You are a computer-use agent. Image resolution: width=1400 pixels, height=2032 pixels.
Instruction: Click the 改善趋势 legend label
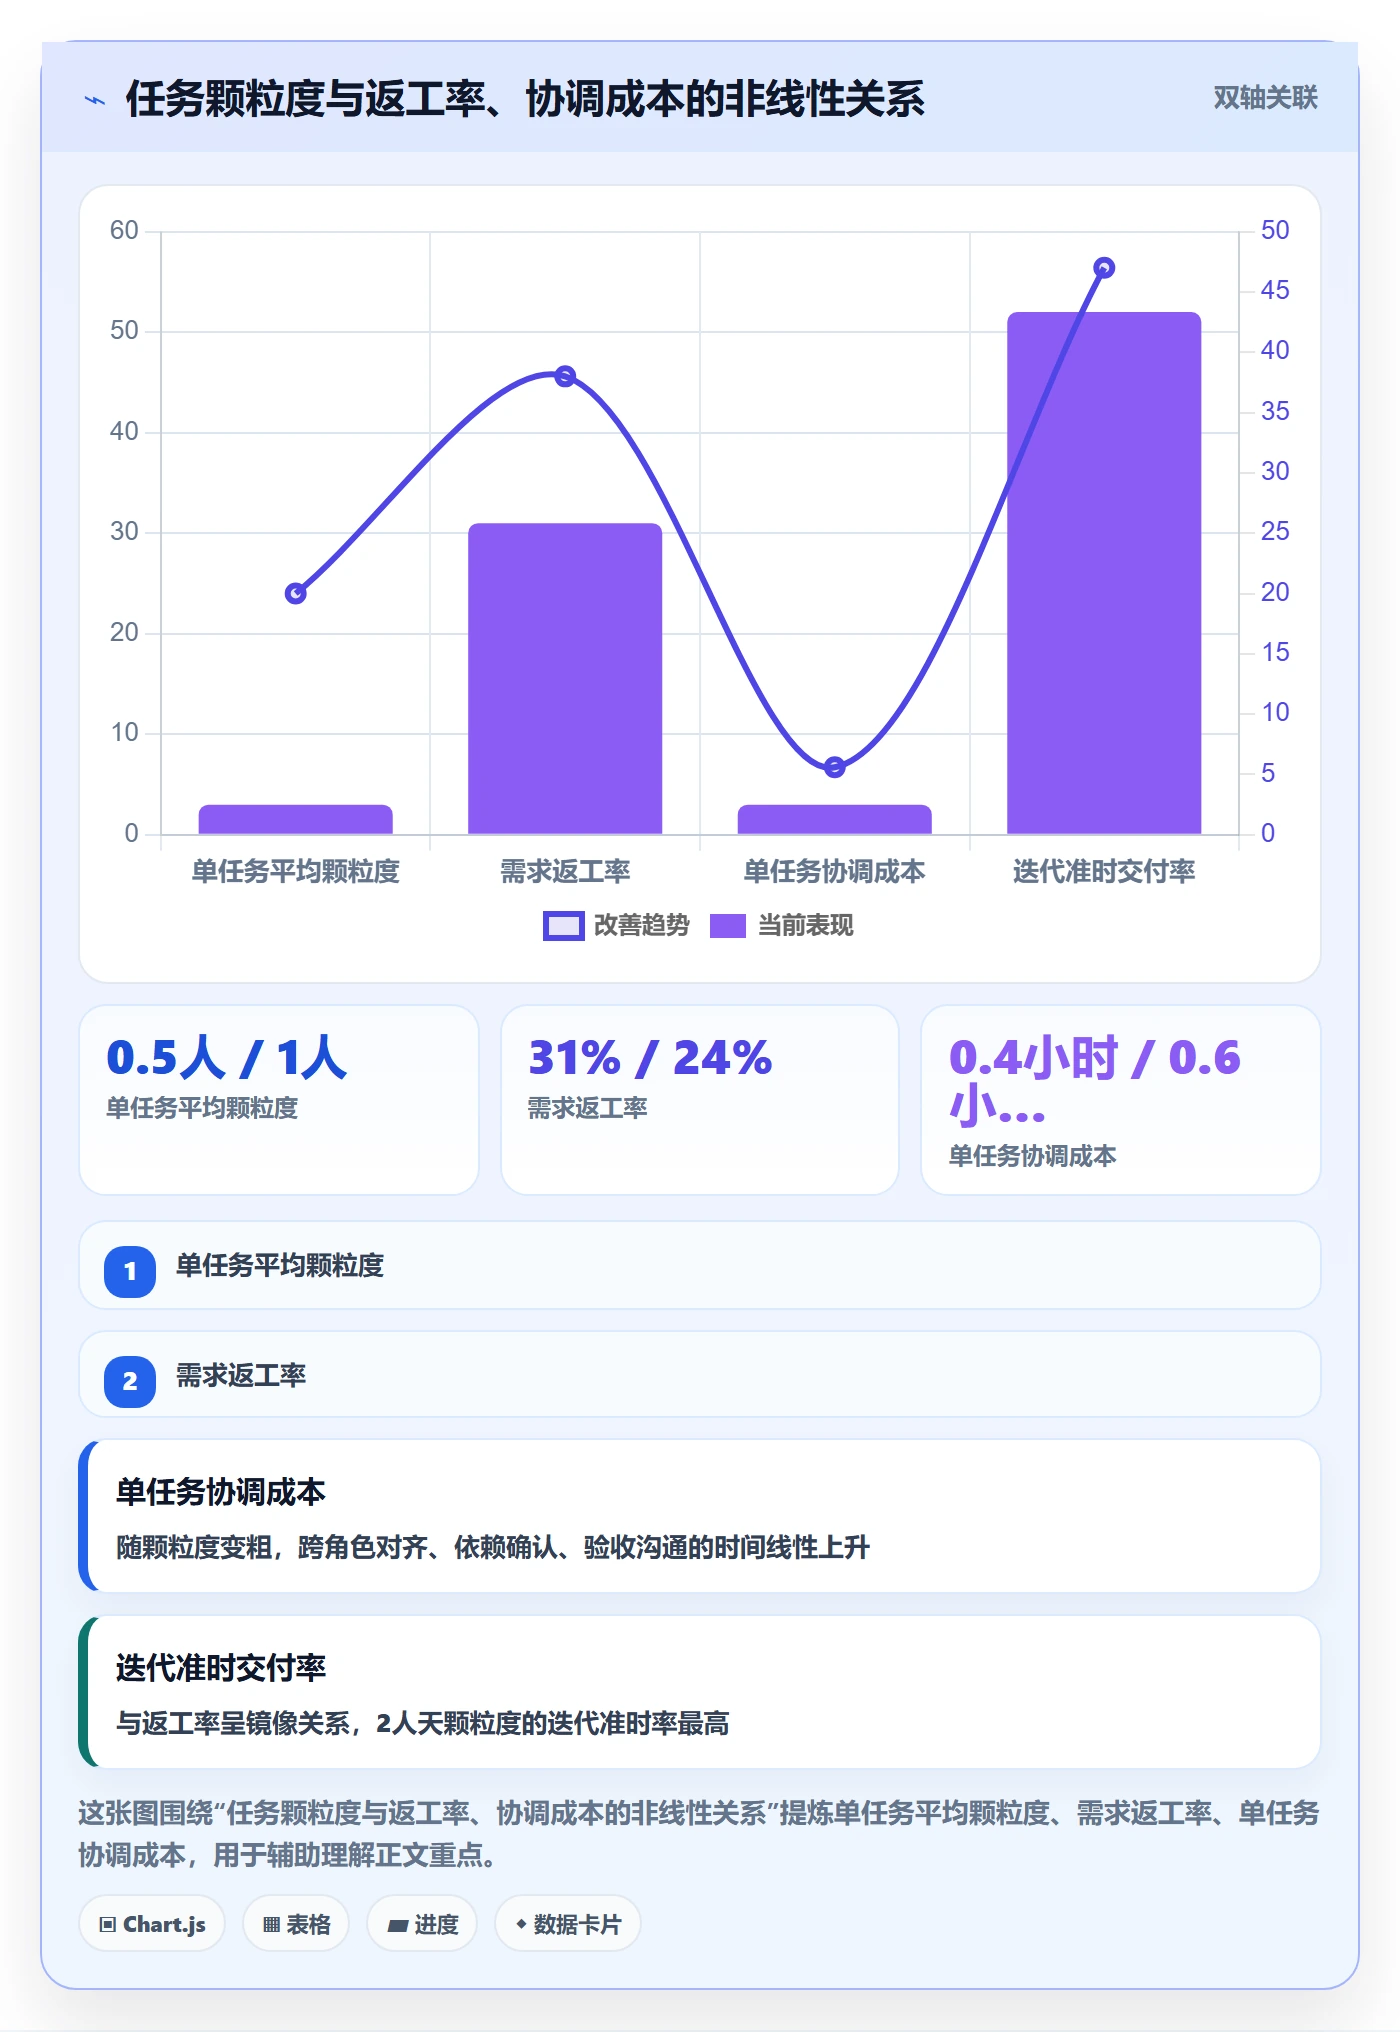pyautogui.click(x=641, y=926)
